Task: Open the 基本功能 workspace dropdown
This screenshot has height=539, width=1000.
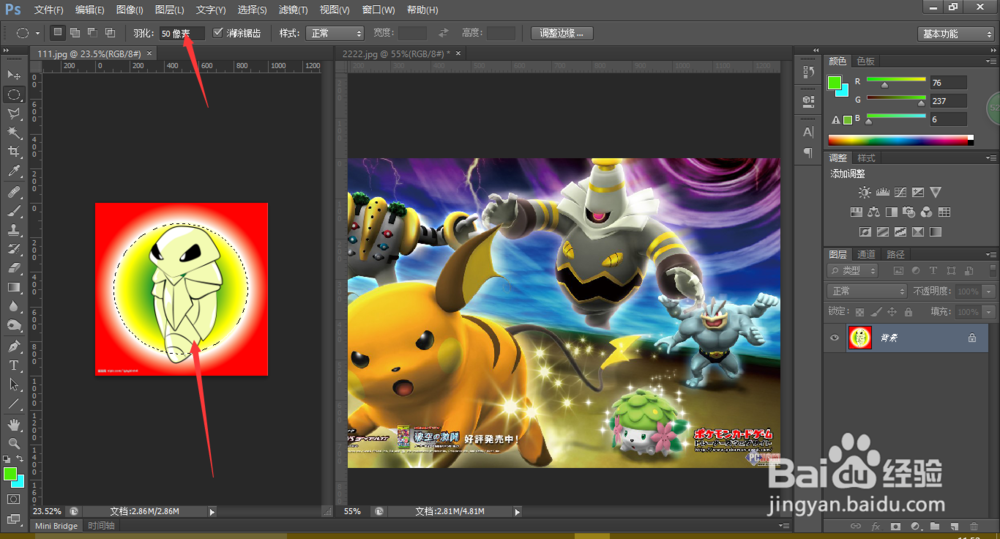Action: coord(955,34)
